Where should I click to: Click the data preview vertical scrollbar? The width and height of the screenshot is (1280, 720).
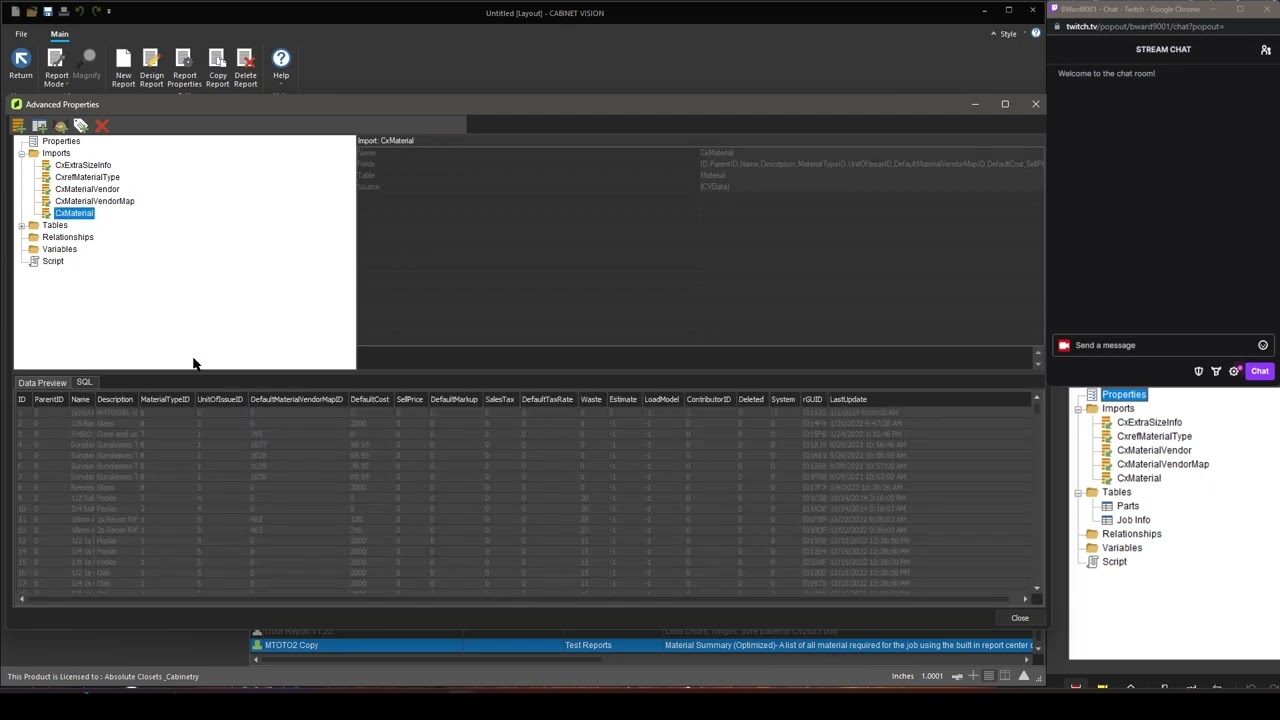(1037, 495)
